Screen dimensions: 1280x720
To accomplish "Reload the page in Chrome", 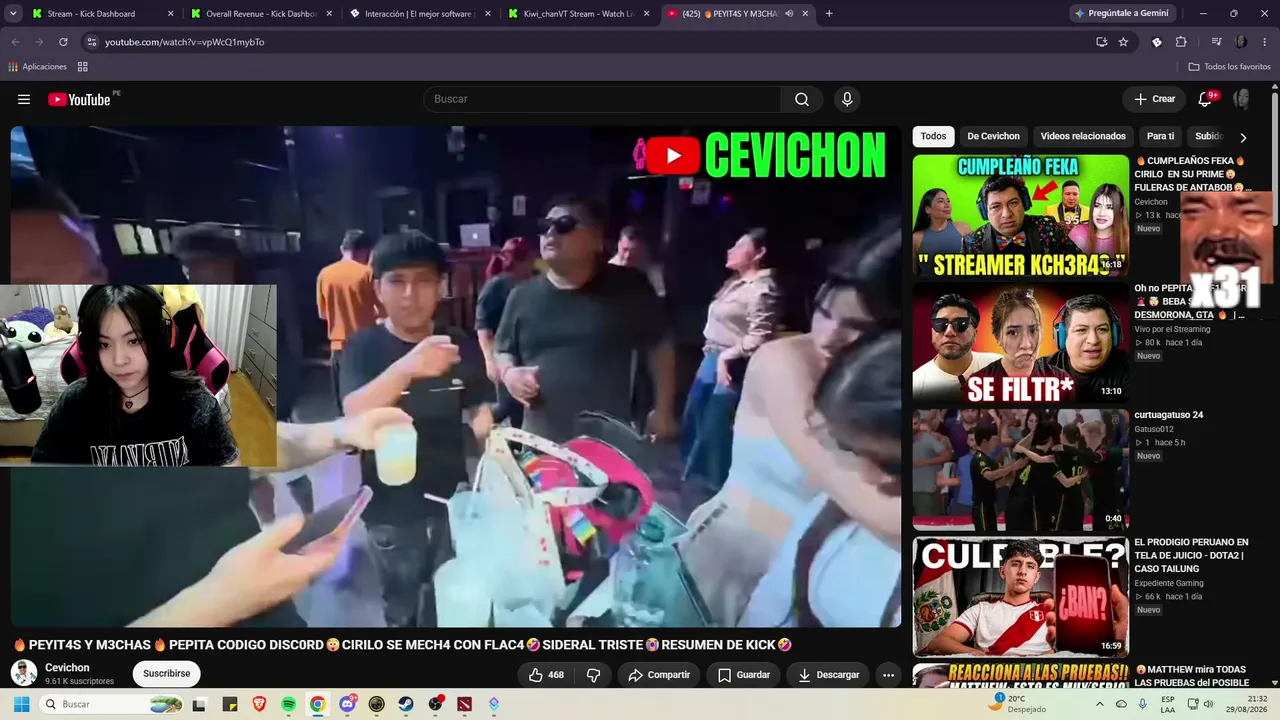I will (63, 42).
